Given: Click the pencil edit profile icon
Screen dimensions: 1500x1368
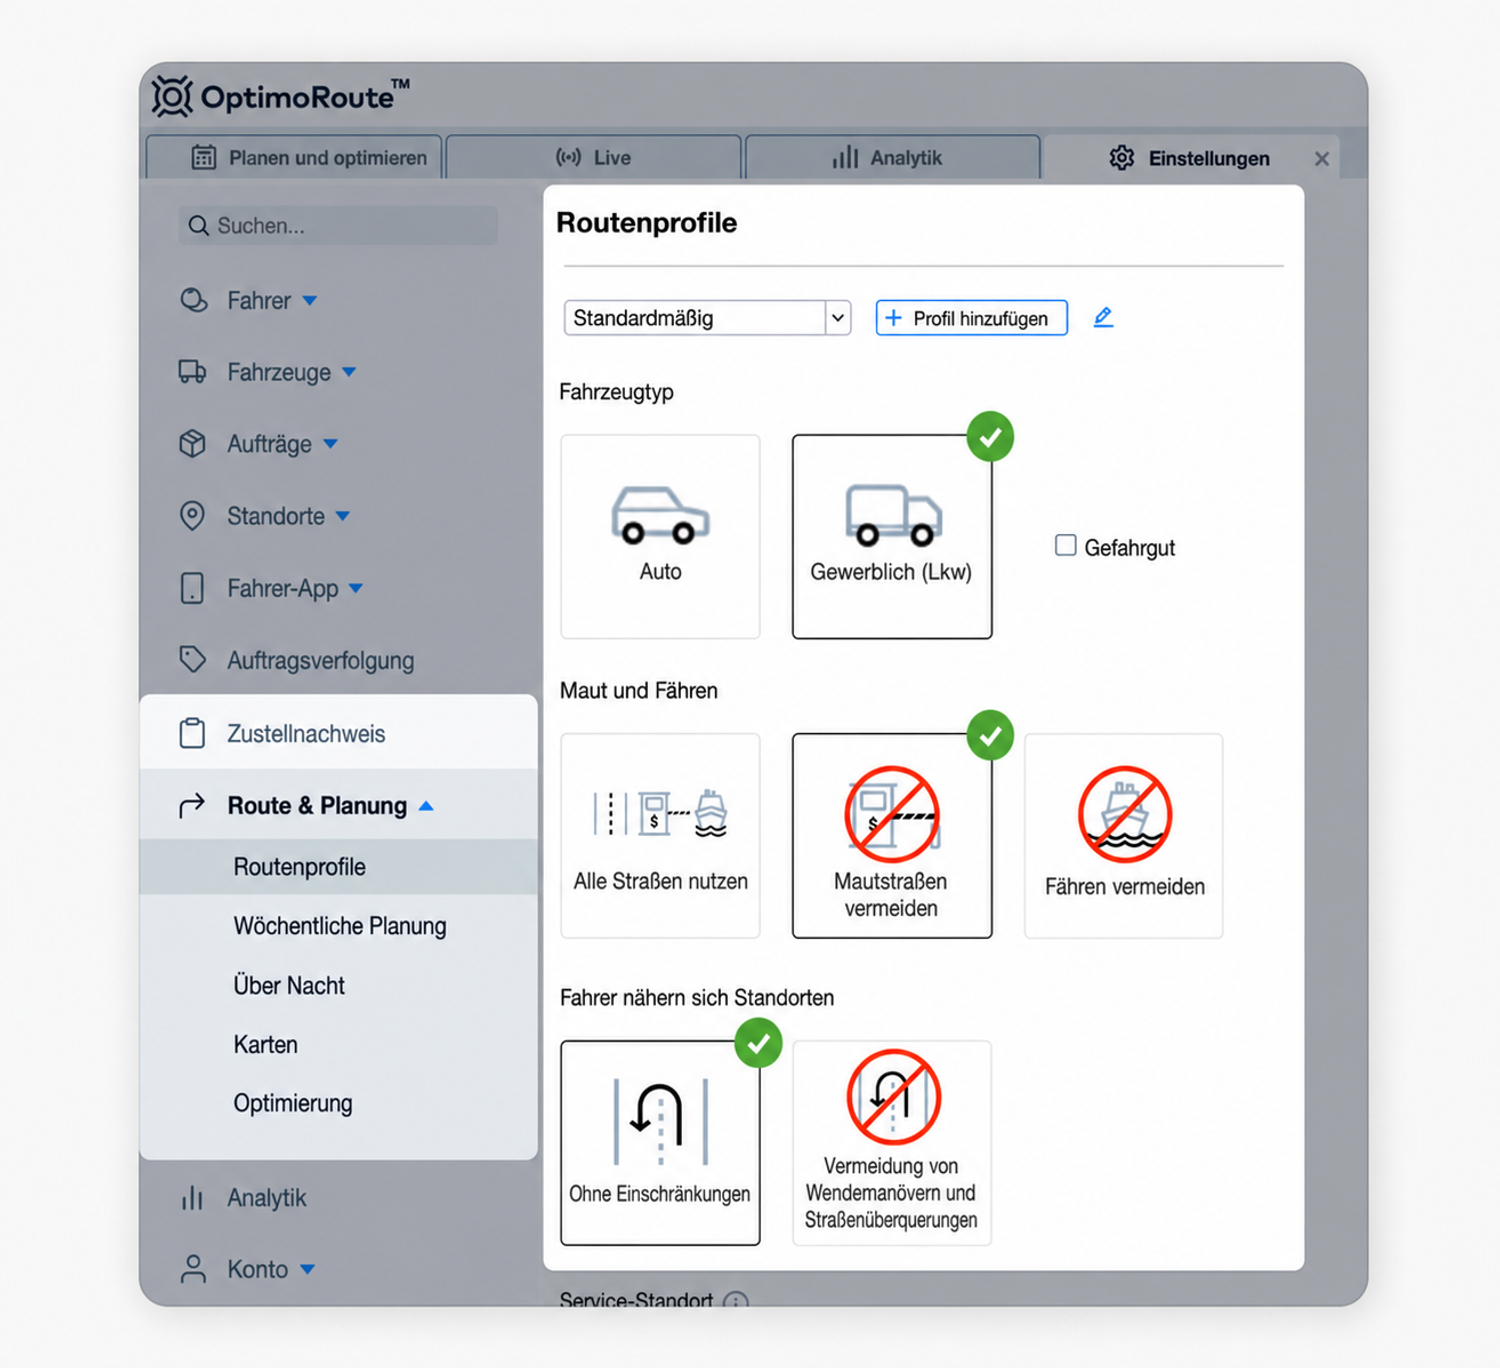Looking at the screenshot, I should click(x=1103, y=317).
